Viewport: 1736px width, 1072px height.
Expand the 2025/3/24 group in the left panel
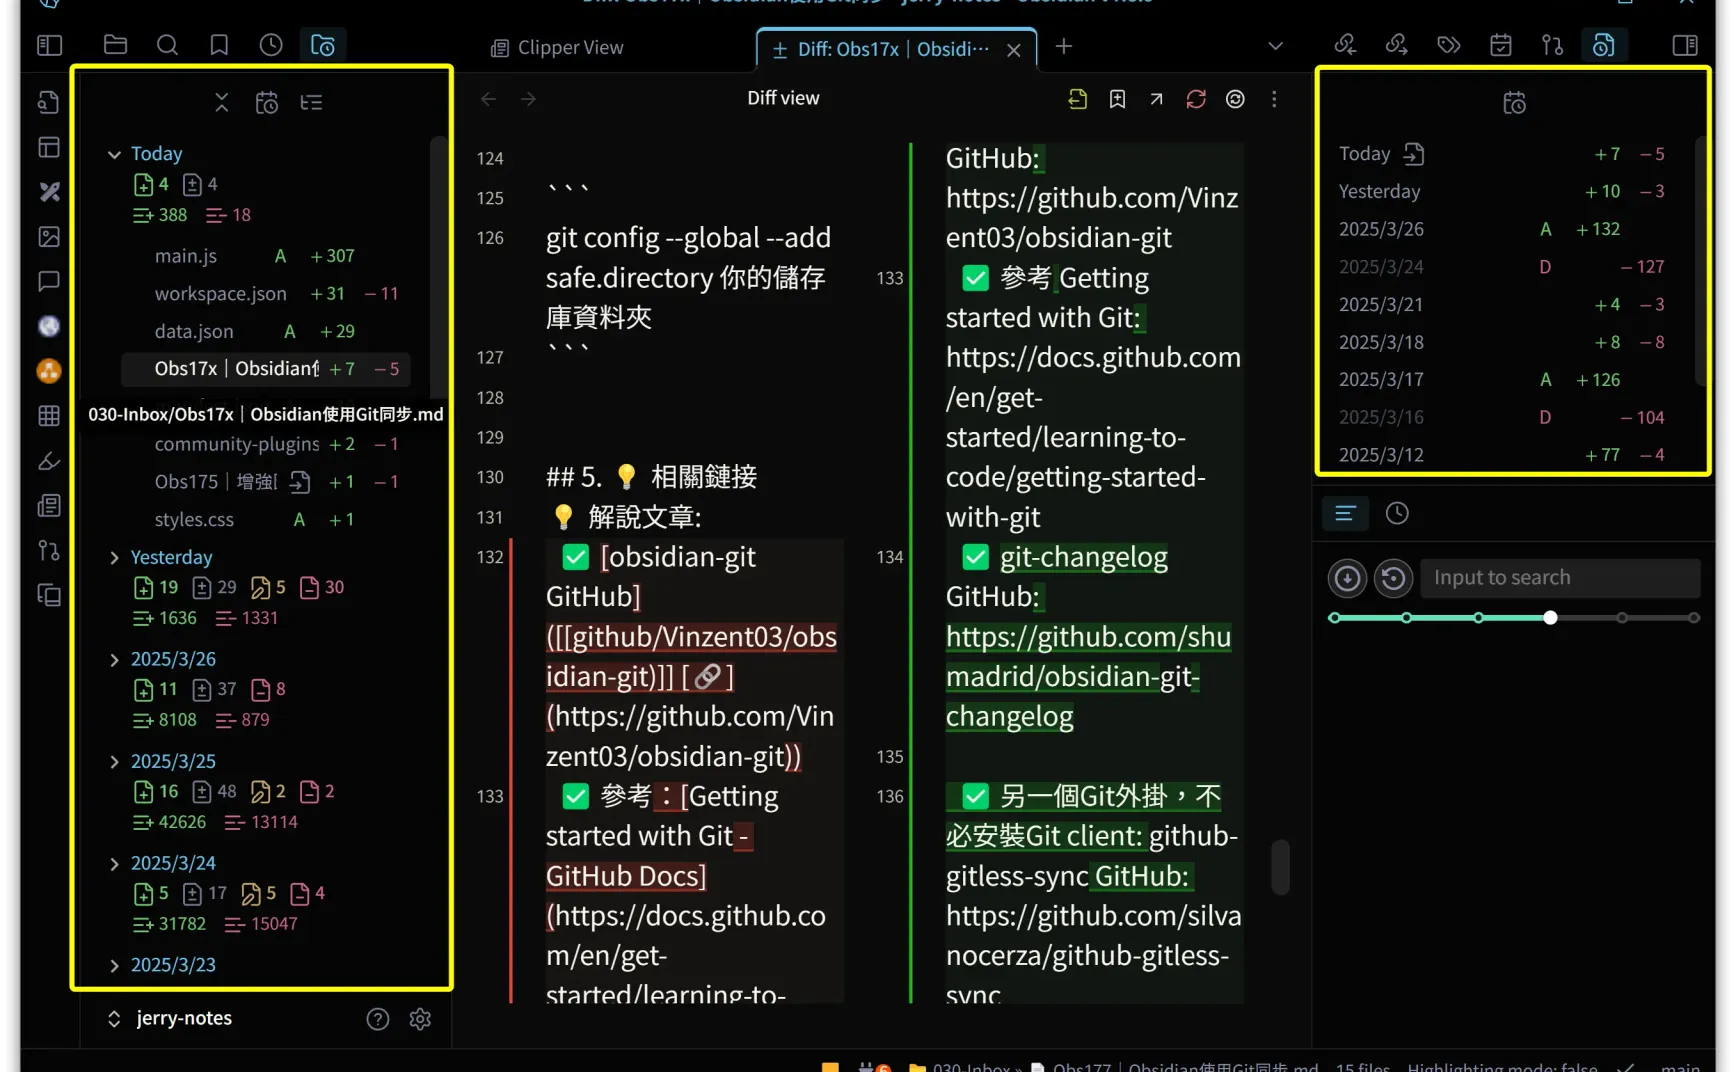(x=114, y=864)
